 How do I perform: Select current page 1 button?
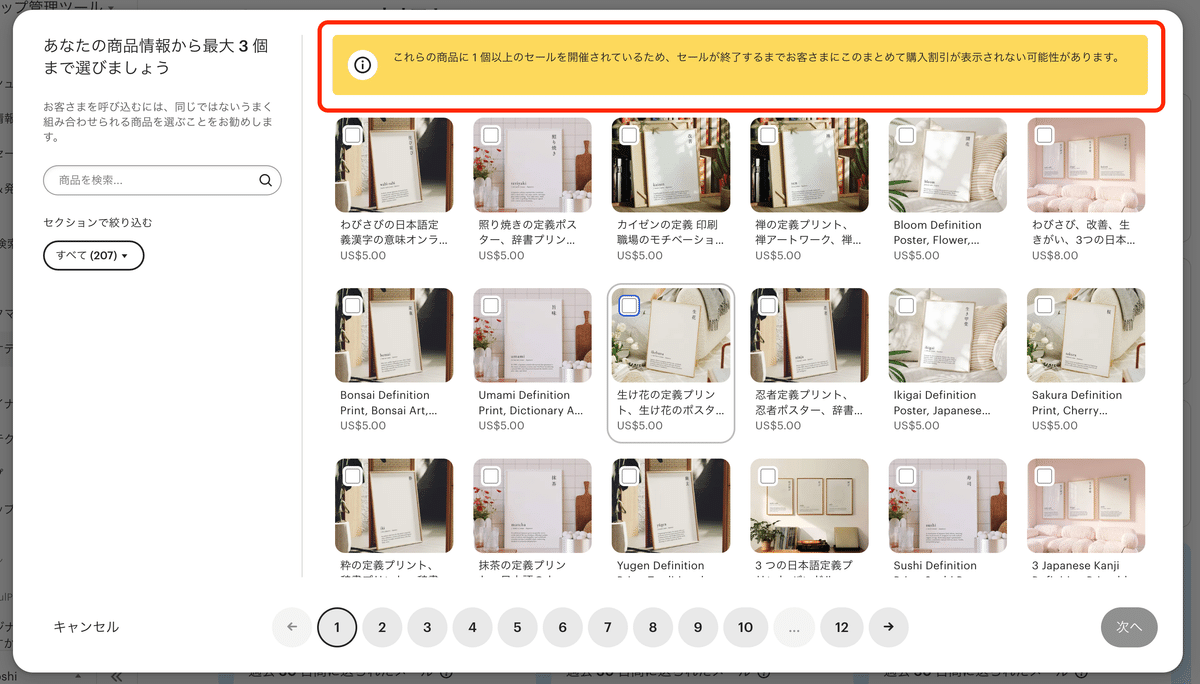pyautogui.click(x=337, y=627)
